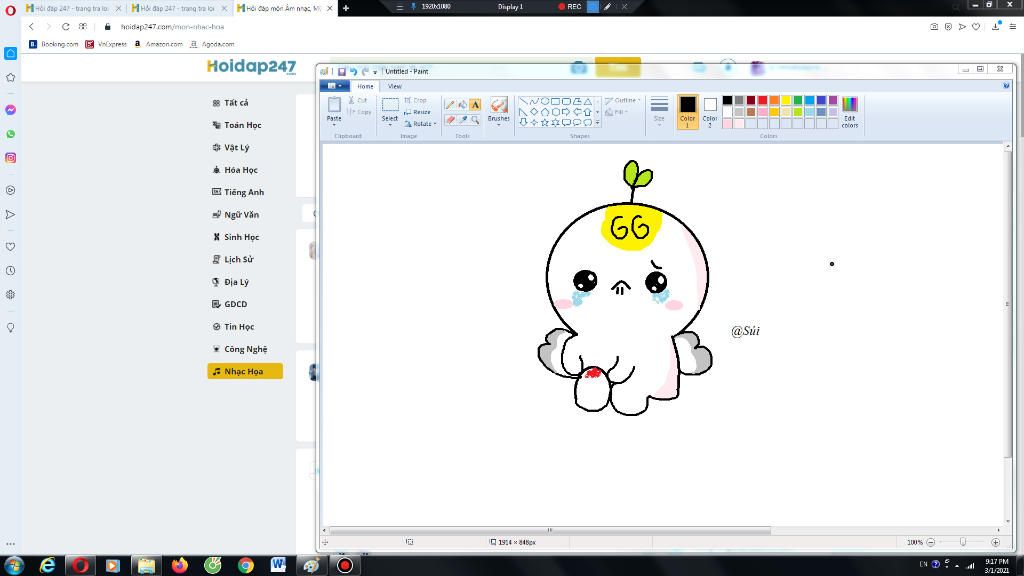The image size is (1024, 576).
Task: Select Color 2 background swatch
Action: point(710,111)
